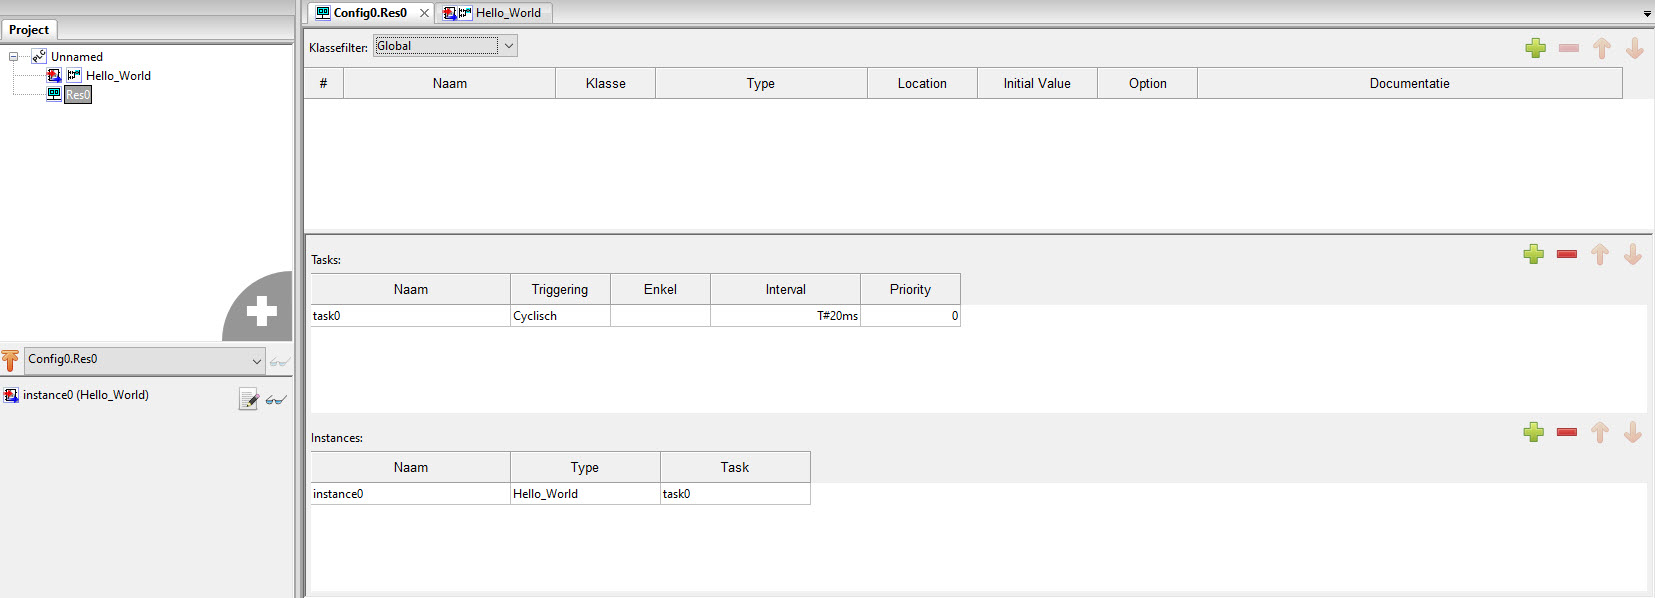Viewport: 1655px width, 598px height.
Task: Select the instance0 name cell in Instances table
Action: (411, 494)
